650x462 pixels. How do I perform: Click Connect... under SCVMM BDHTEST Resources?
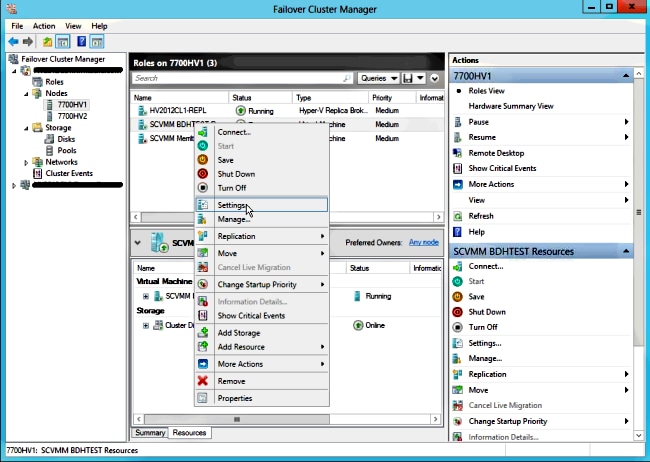pos(486,266)
